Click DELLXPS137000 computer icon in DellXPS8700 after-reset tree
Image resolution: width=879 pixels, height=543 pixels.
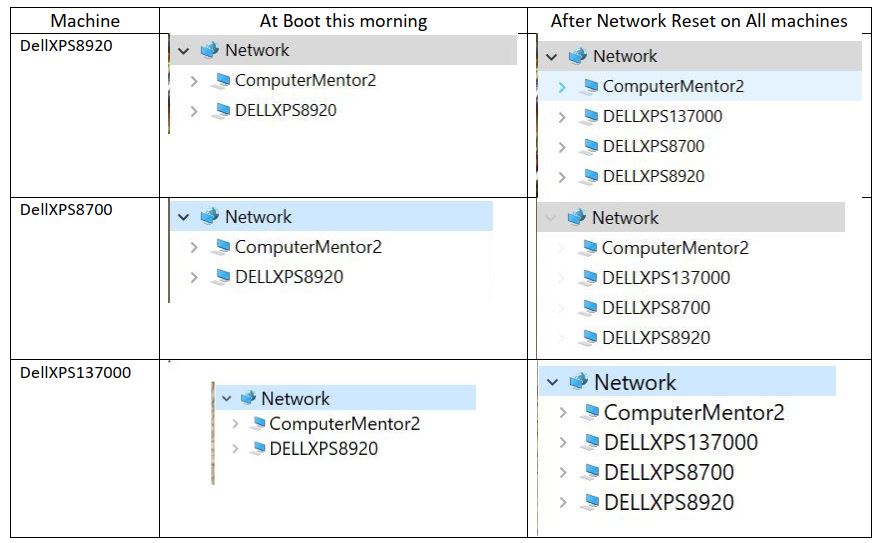pos(588,278)
